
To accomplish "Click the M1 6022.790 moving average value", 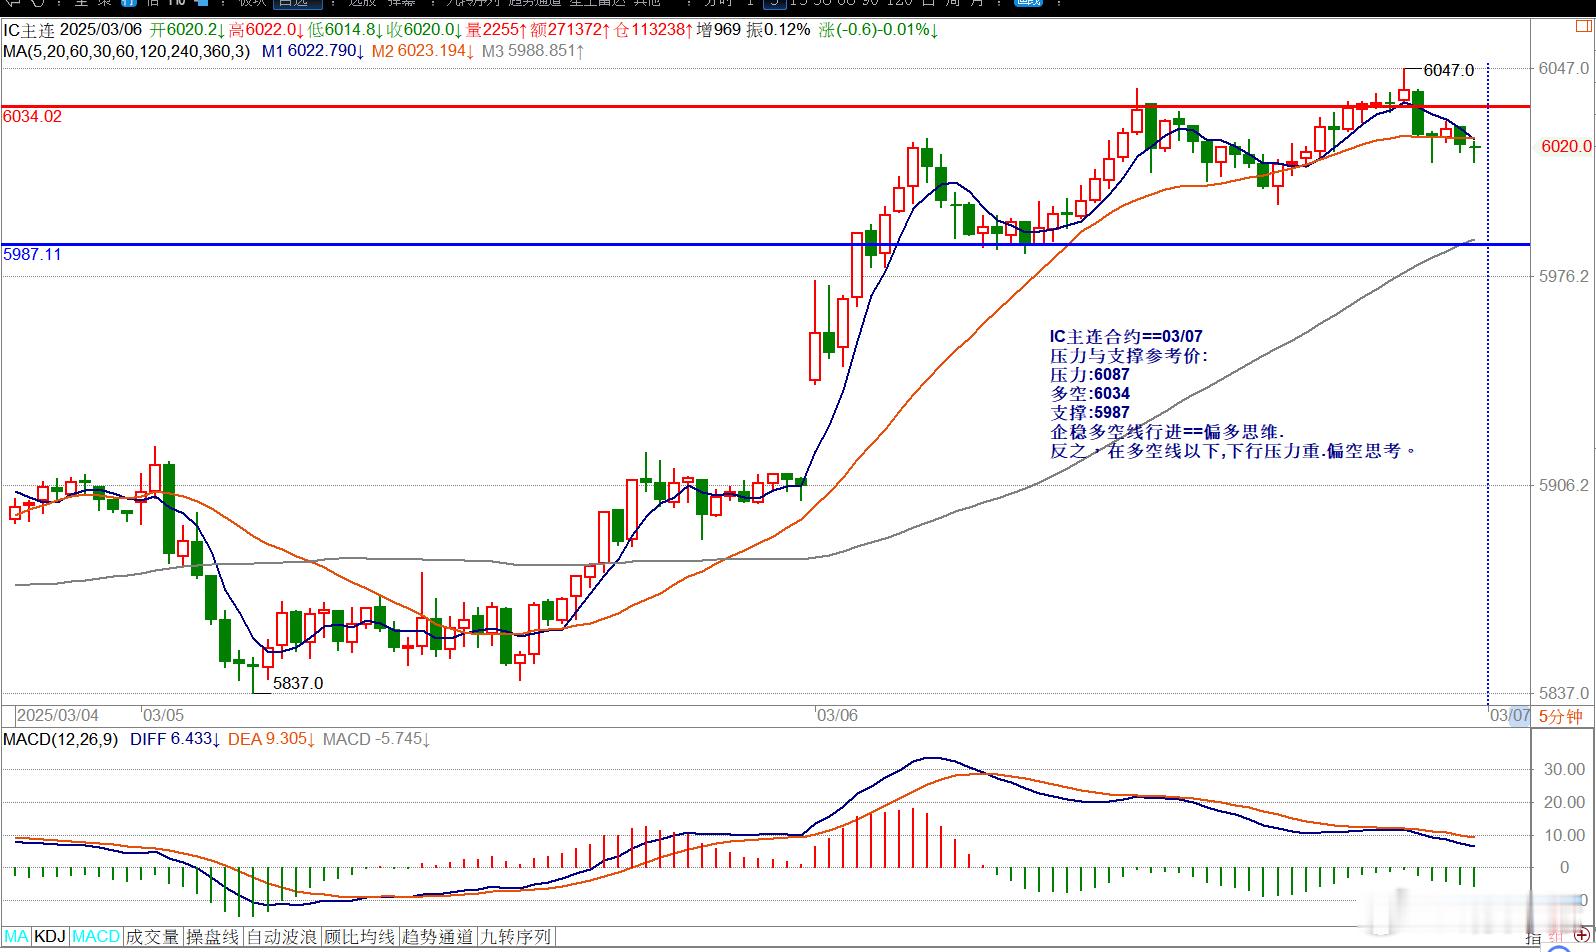I will tap(313, 50).
